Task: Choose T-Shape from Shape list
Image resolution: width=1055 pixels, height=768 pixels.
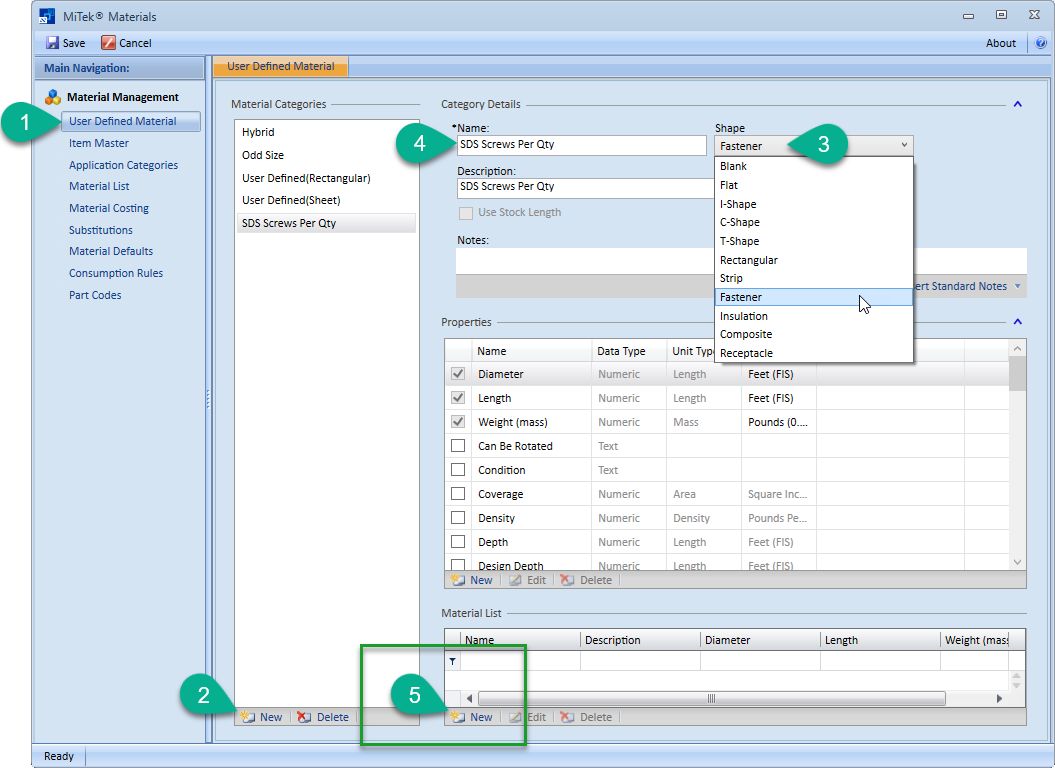Action: (813, 241)
